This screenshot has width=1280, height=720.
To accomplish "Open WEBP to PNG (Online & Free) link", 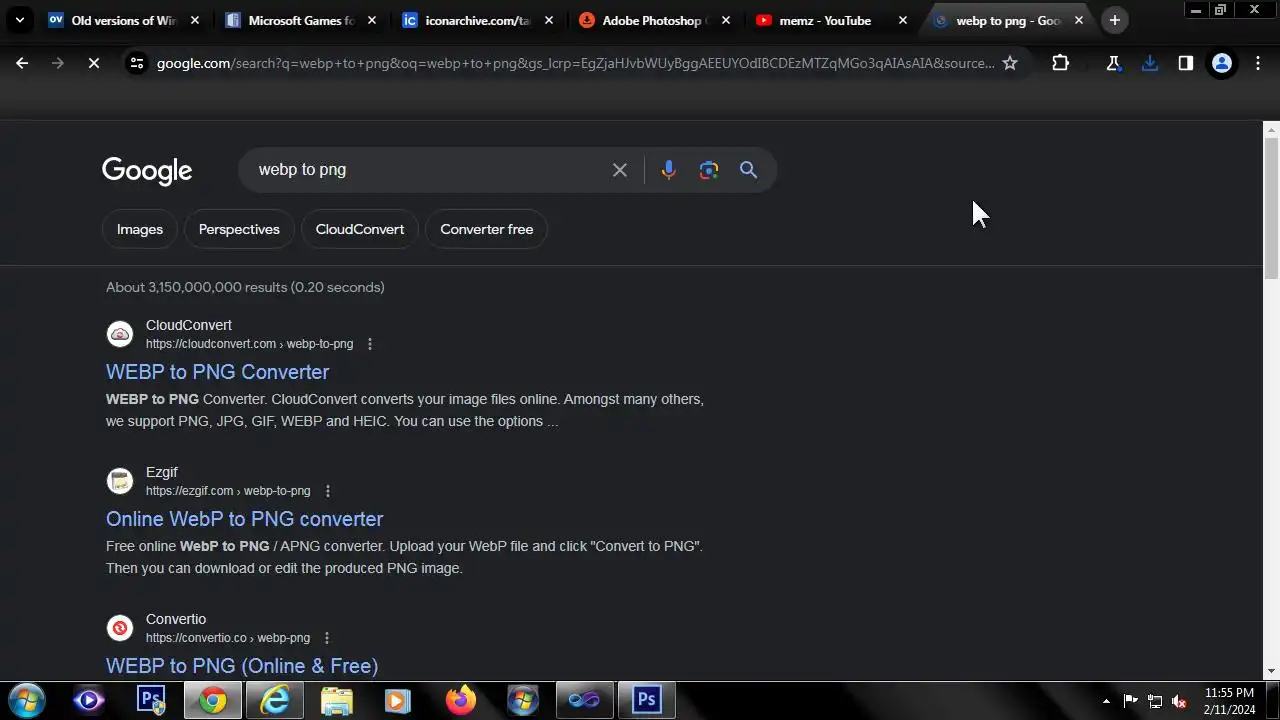I will coord(242,666).
